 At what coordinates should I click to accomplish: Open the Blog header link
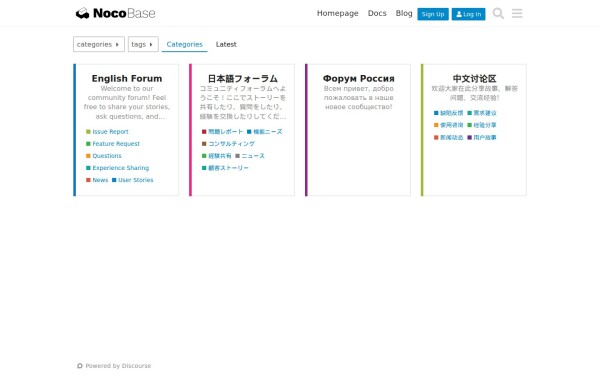click(x=404, y=13)
